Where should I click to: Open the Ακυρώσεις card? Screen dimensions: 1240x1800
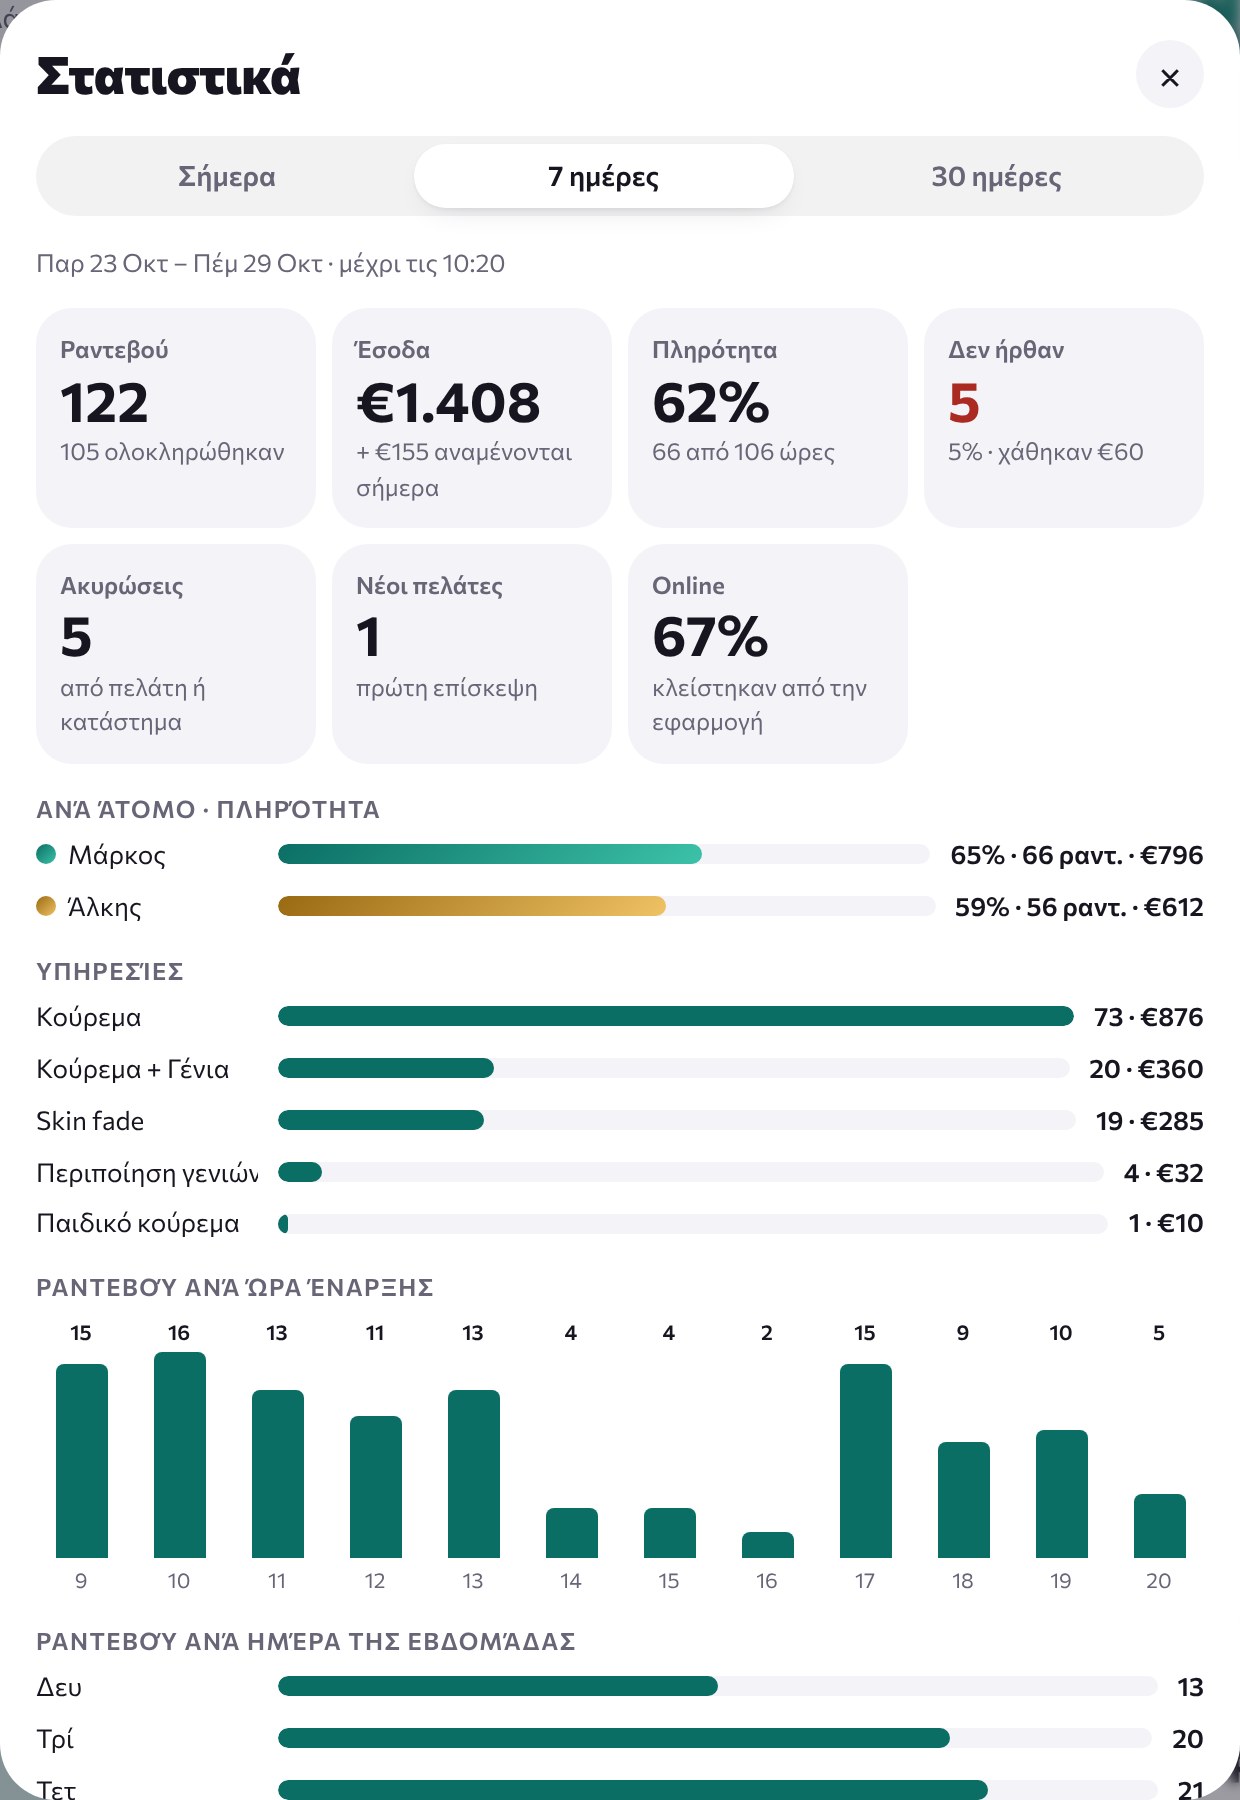pyautogui.click(x=176, y=654)
